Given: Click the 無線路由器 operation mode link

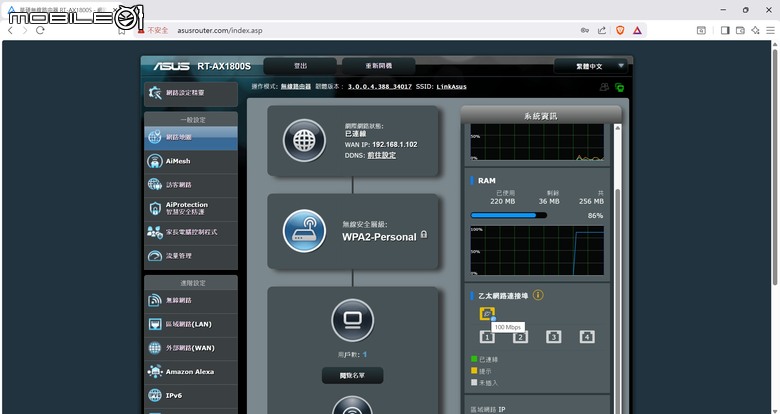Looking at the screenshot, I should pyautogui.click(x=295, y=87).
